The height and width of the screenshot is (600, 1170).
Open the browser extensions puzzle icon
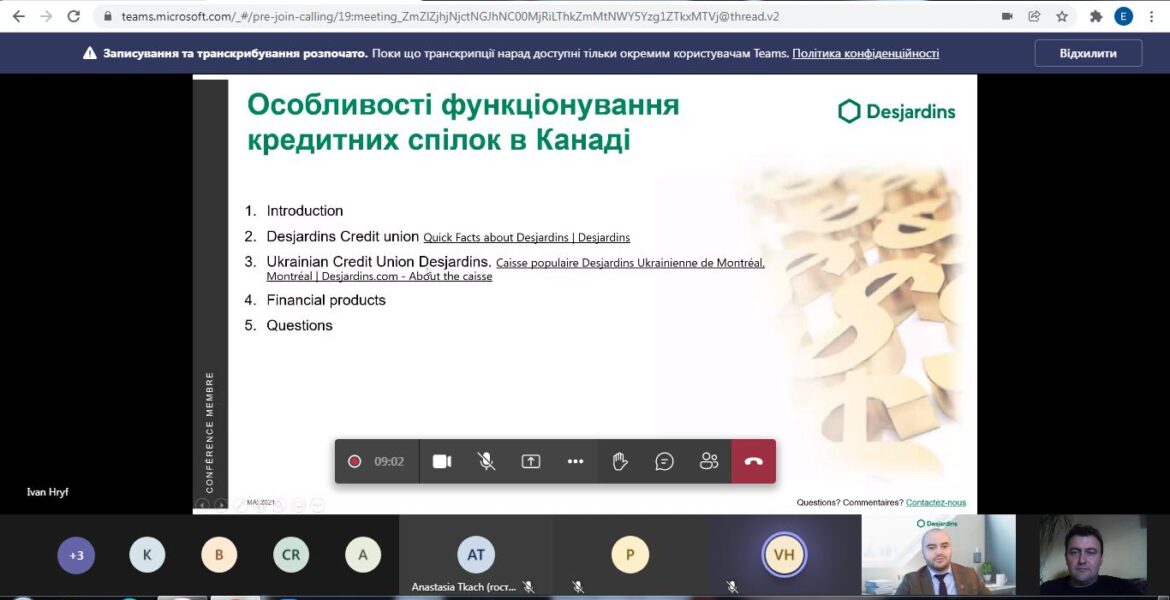pyautogui.click(x=1096, y=16)
